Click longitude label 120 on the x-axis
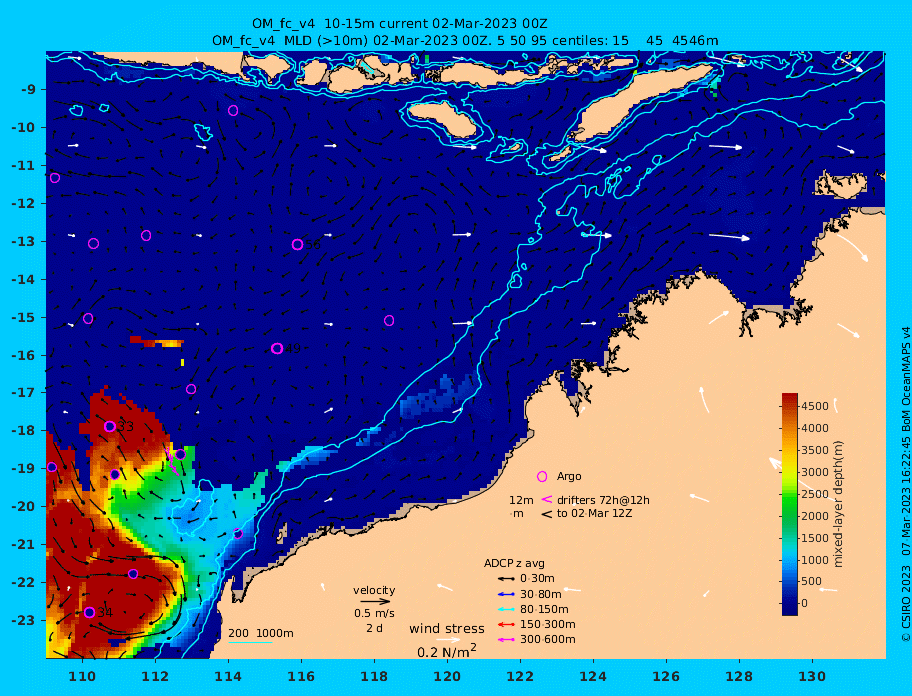This screenshot has width=912, height=696. point(447,676)
